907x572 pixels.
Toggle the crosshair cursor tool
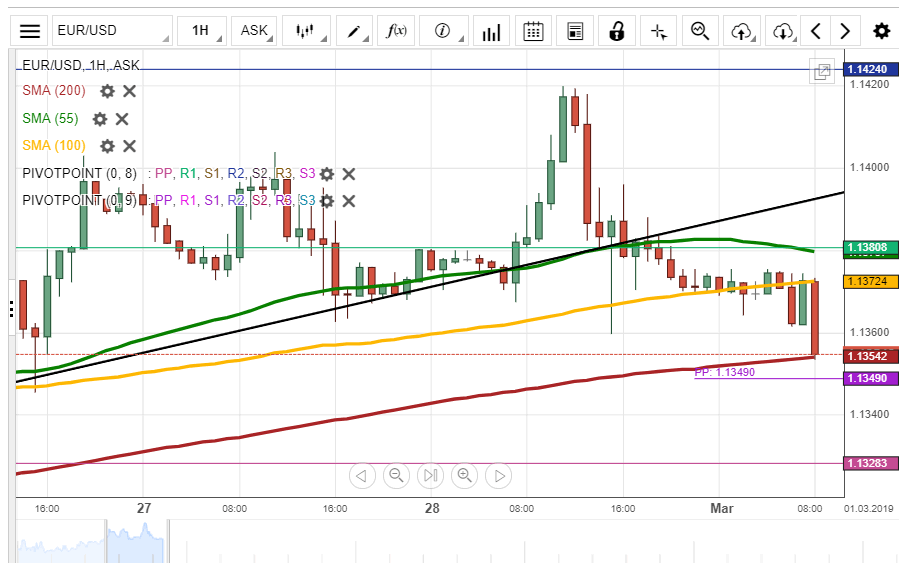[658, 31]
